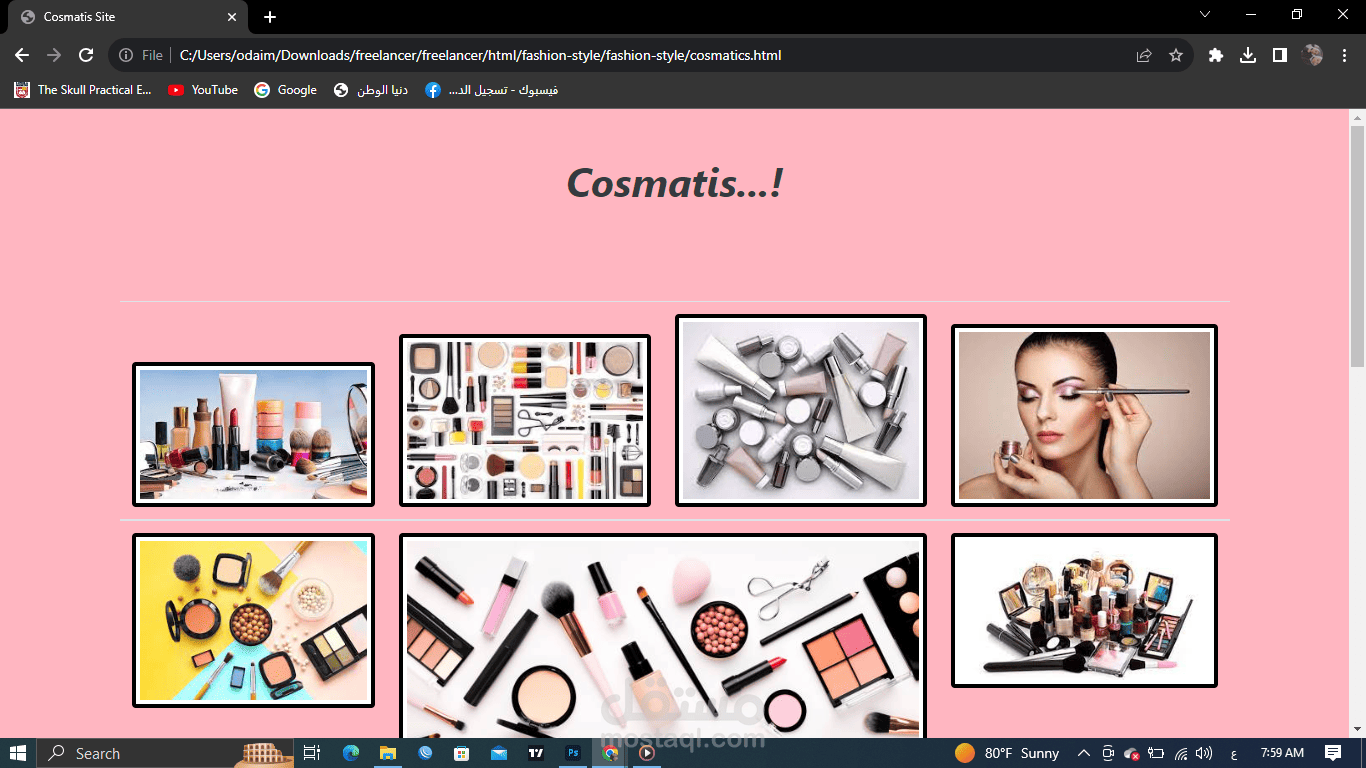The height and width of the screenshot is (768, 1366).
Task: Click the share page icon in address bar
Action: (1144, 55)
